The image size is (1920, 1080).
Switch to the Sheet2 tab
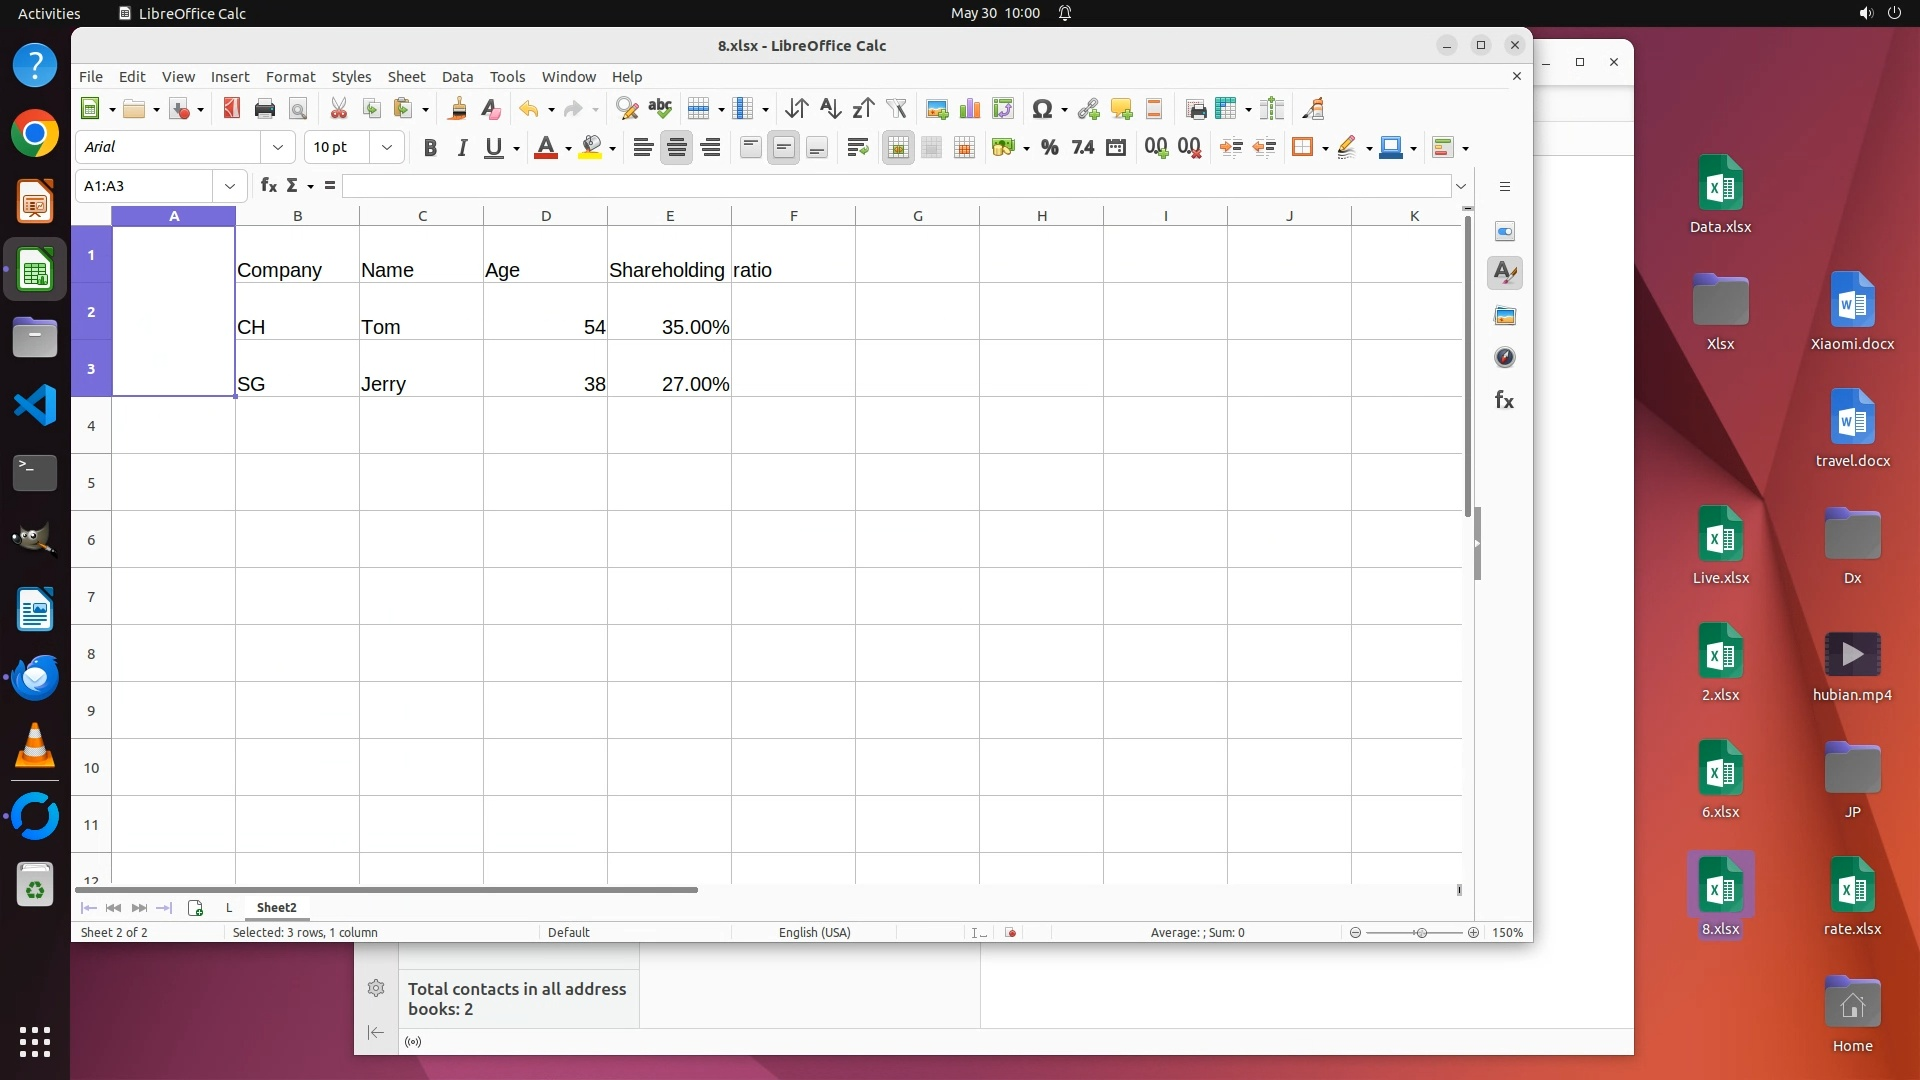click(276, 907)
